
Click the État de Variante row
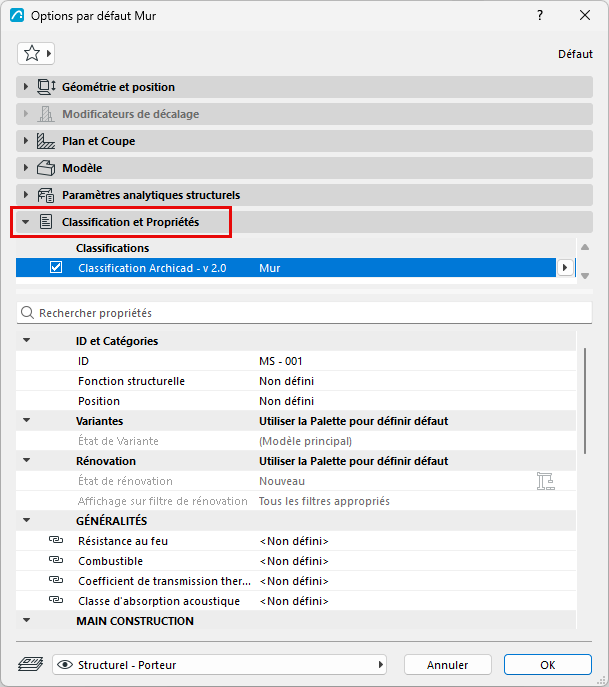296,441
